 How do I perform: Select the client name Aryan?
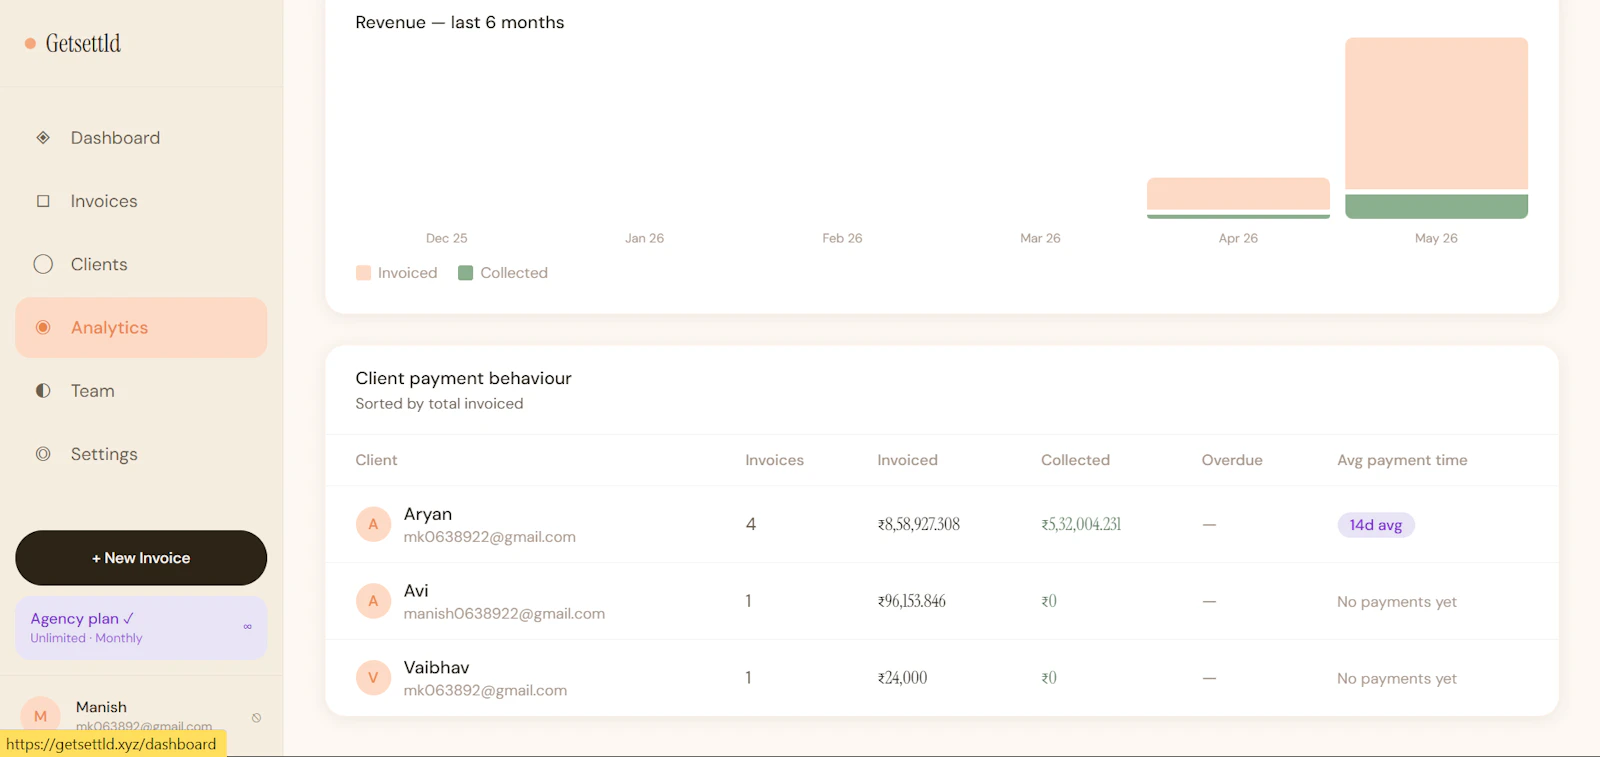[x=428, y=514]
